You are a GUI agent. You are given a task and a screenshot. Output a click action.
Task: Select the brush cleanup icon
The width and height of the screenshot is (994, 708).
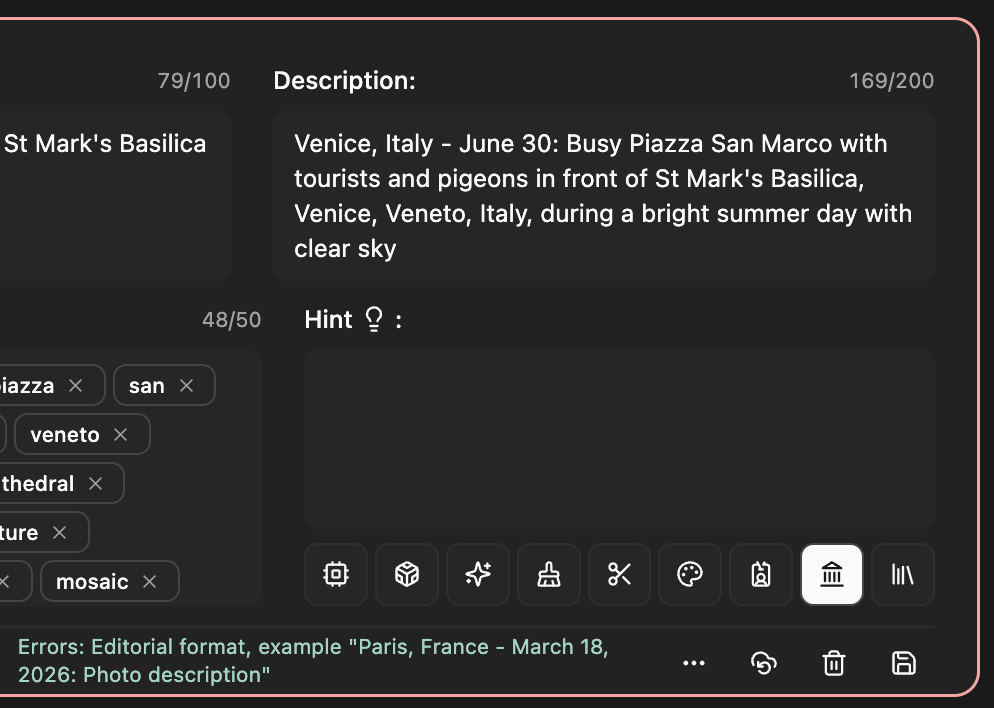coord(548,575)
